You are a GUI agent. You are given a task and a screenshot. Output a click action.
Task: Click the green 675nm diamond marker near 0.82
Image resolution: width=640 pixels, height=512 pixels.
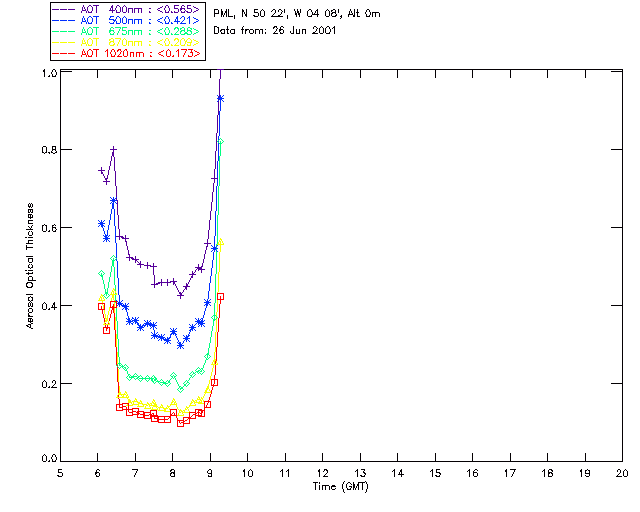(x=221, y=141)
